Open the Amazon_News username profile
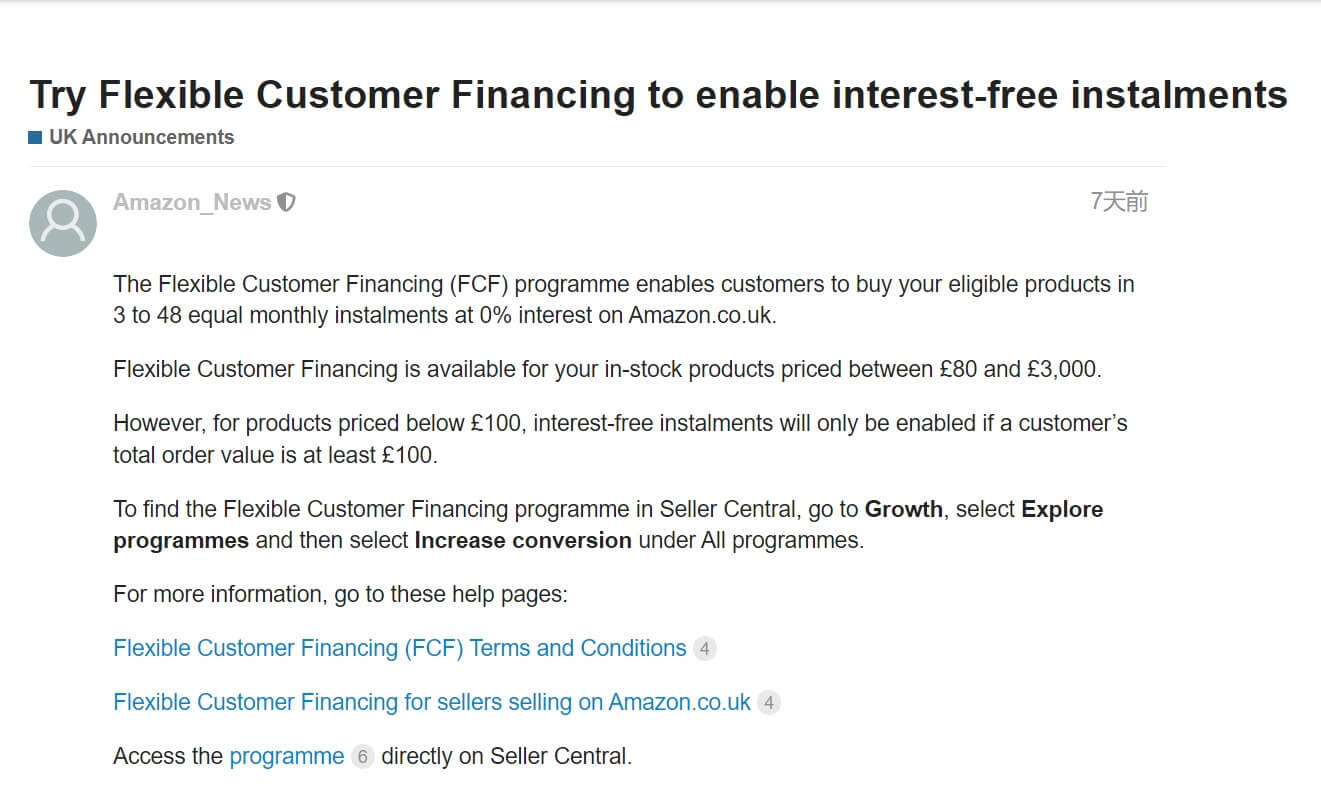This screenshot has height=789, width=1321. click(192, 202)
